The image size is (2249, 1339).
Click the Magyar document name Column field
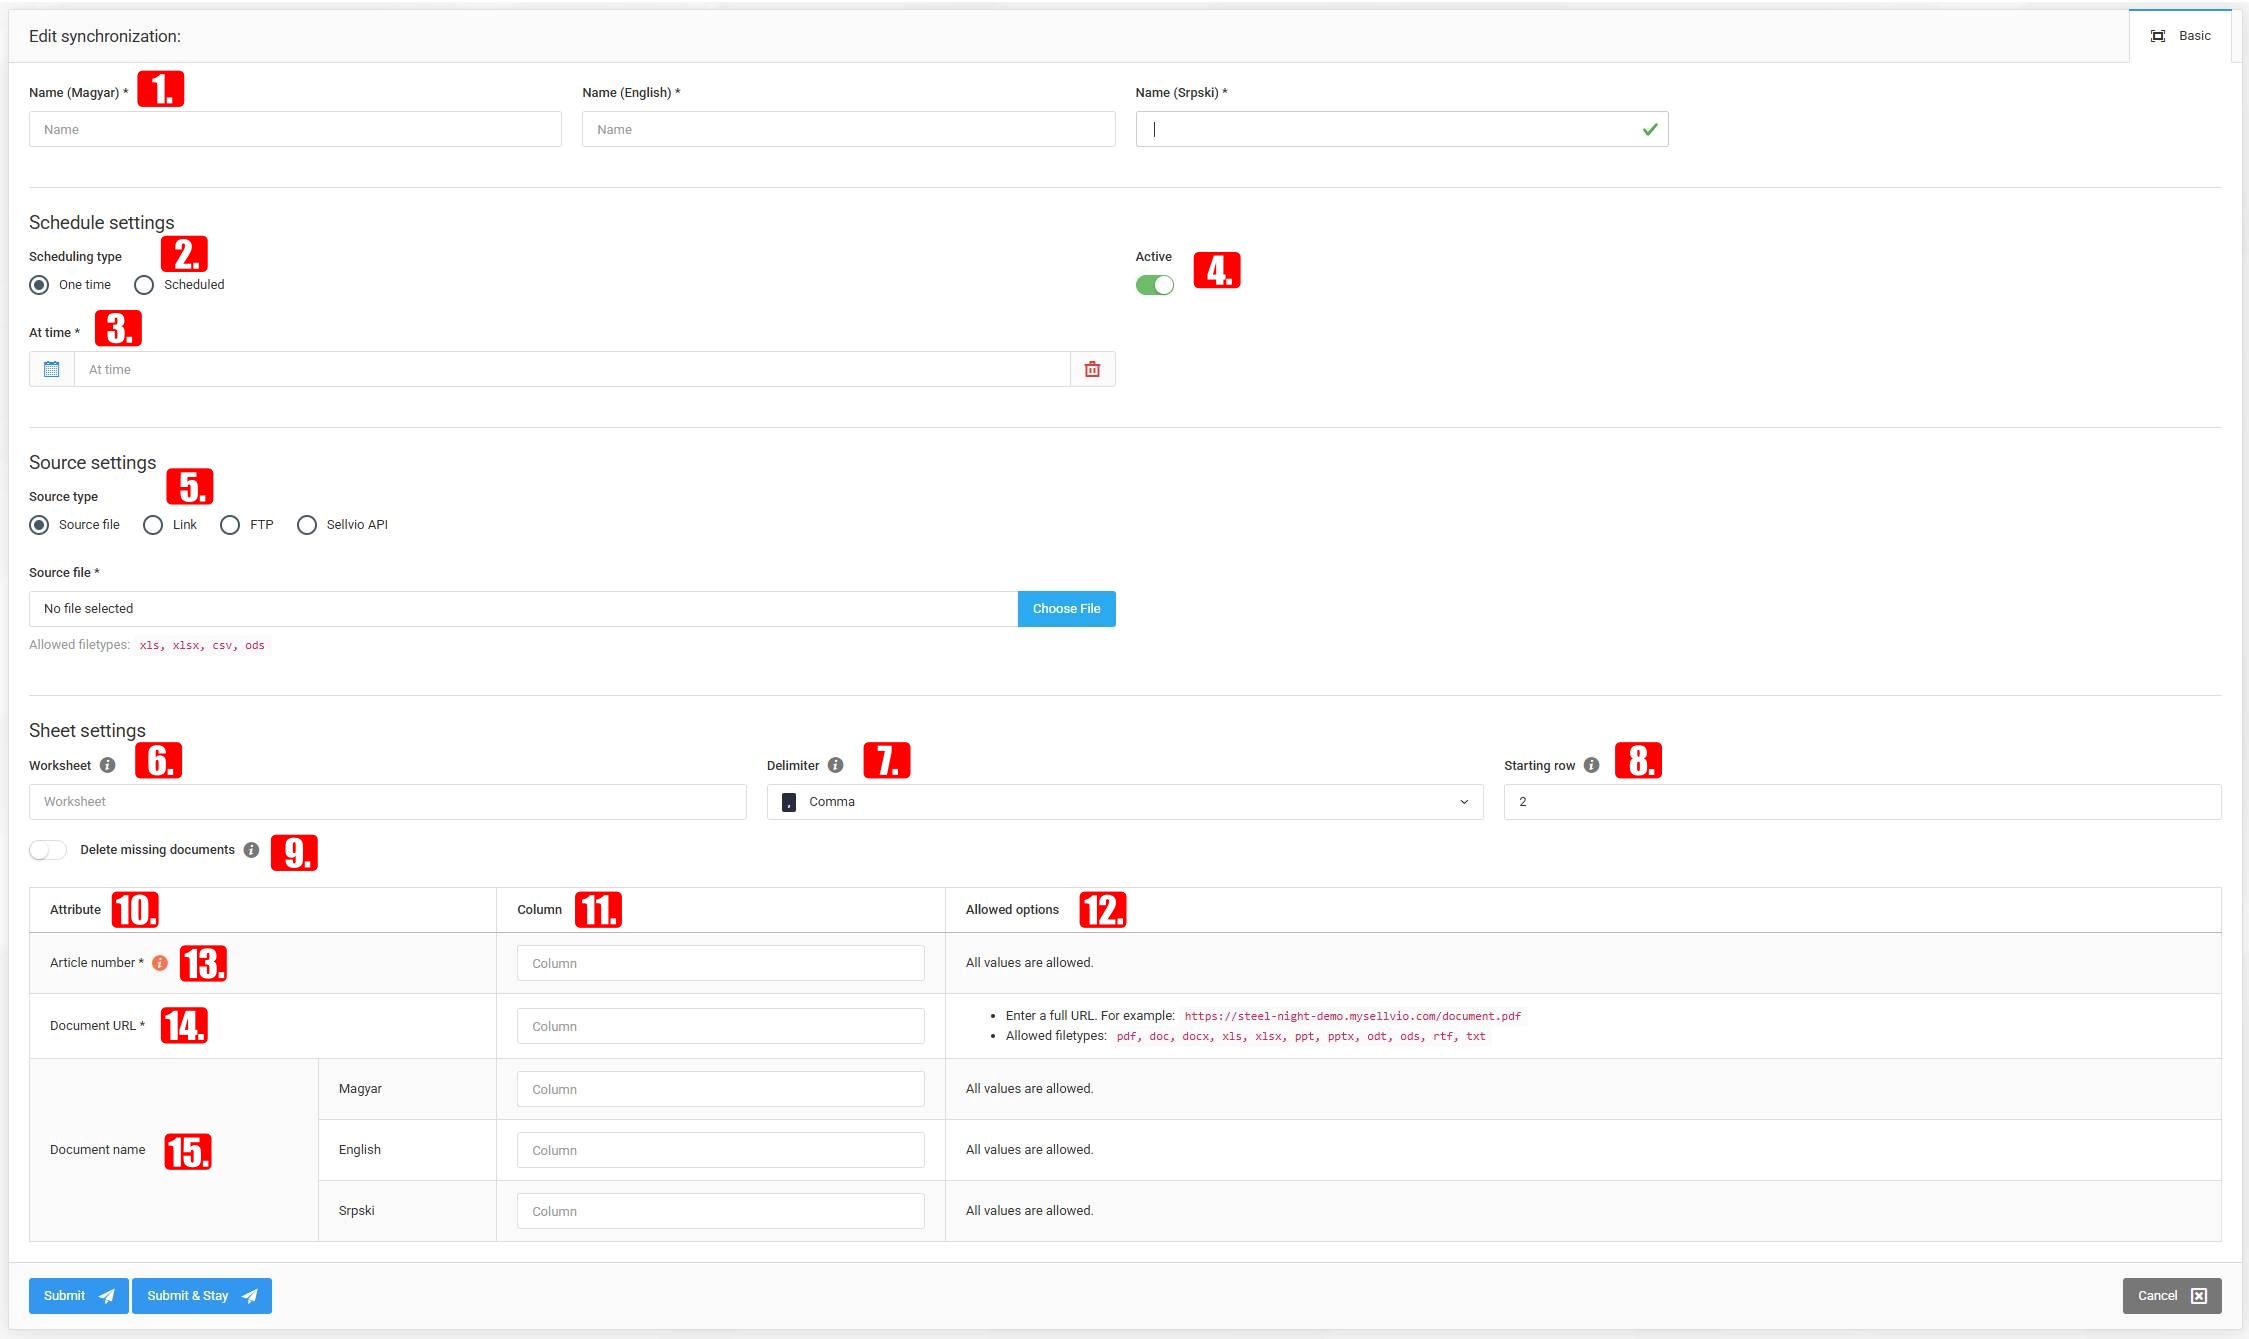(x=721, y=1089)
